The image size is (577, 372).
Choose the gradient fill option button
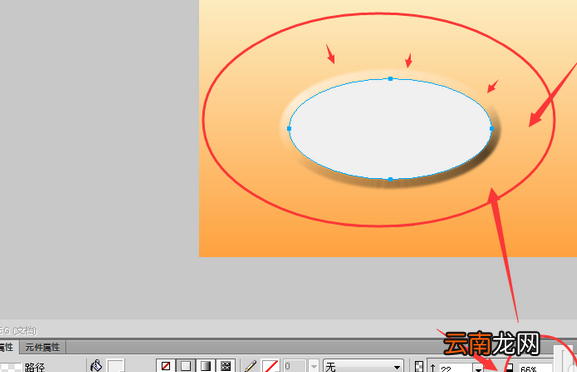click(x=206, y=366)
